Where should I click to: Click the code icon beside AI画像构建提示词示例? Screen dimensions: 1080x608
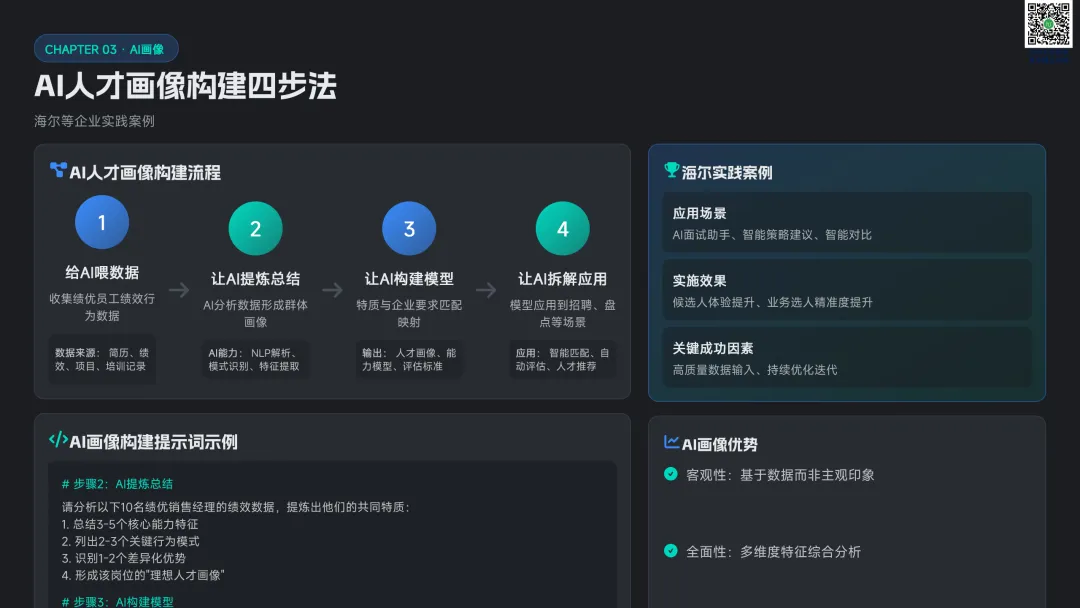click(x=58, y=439)
